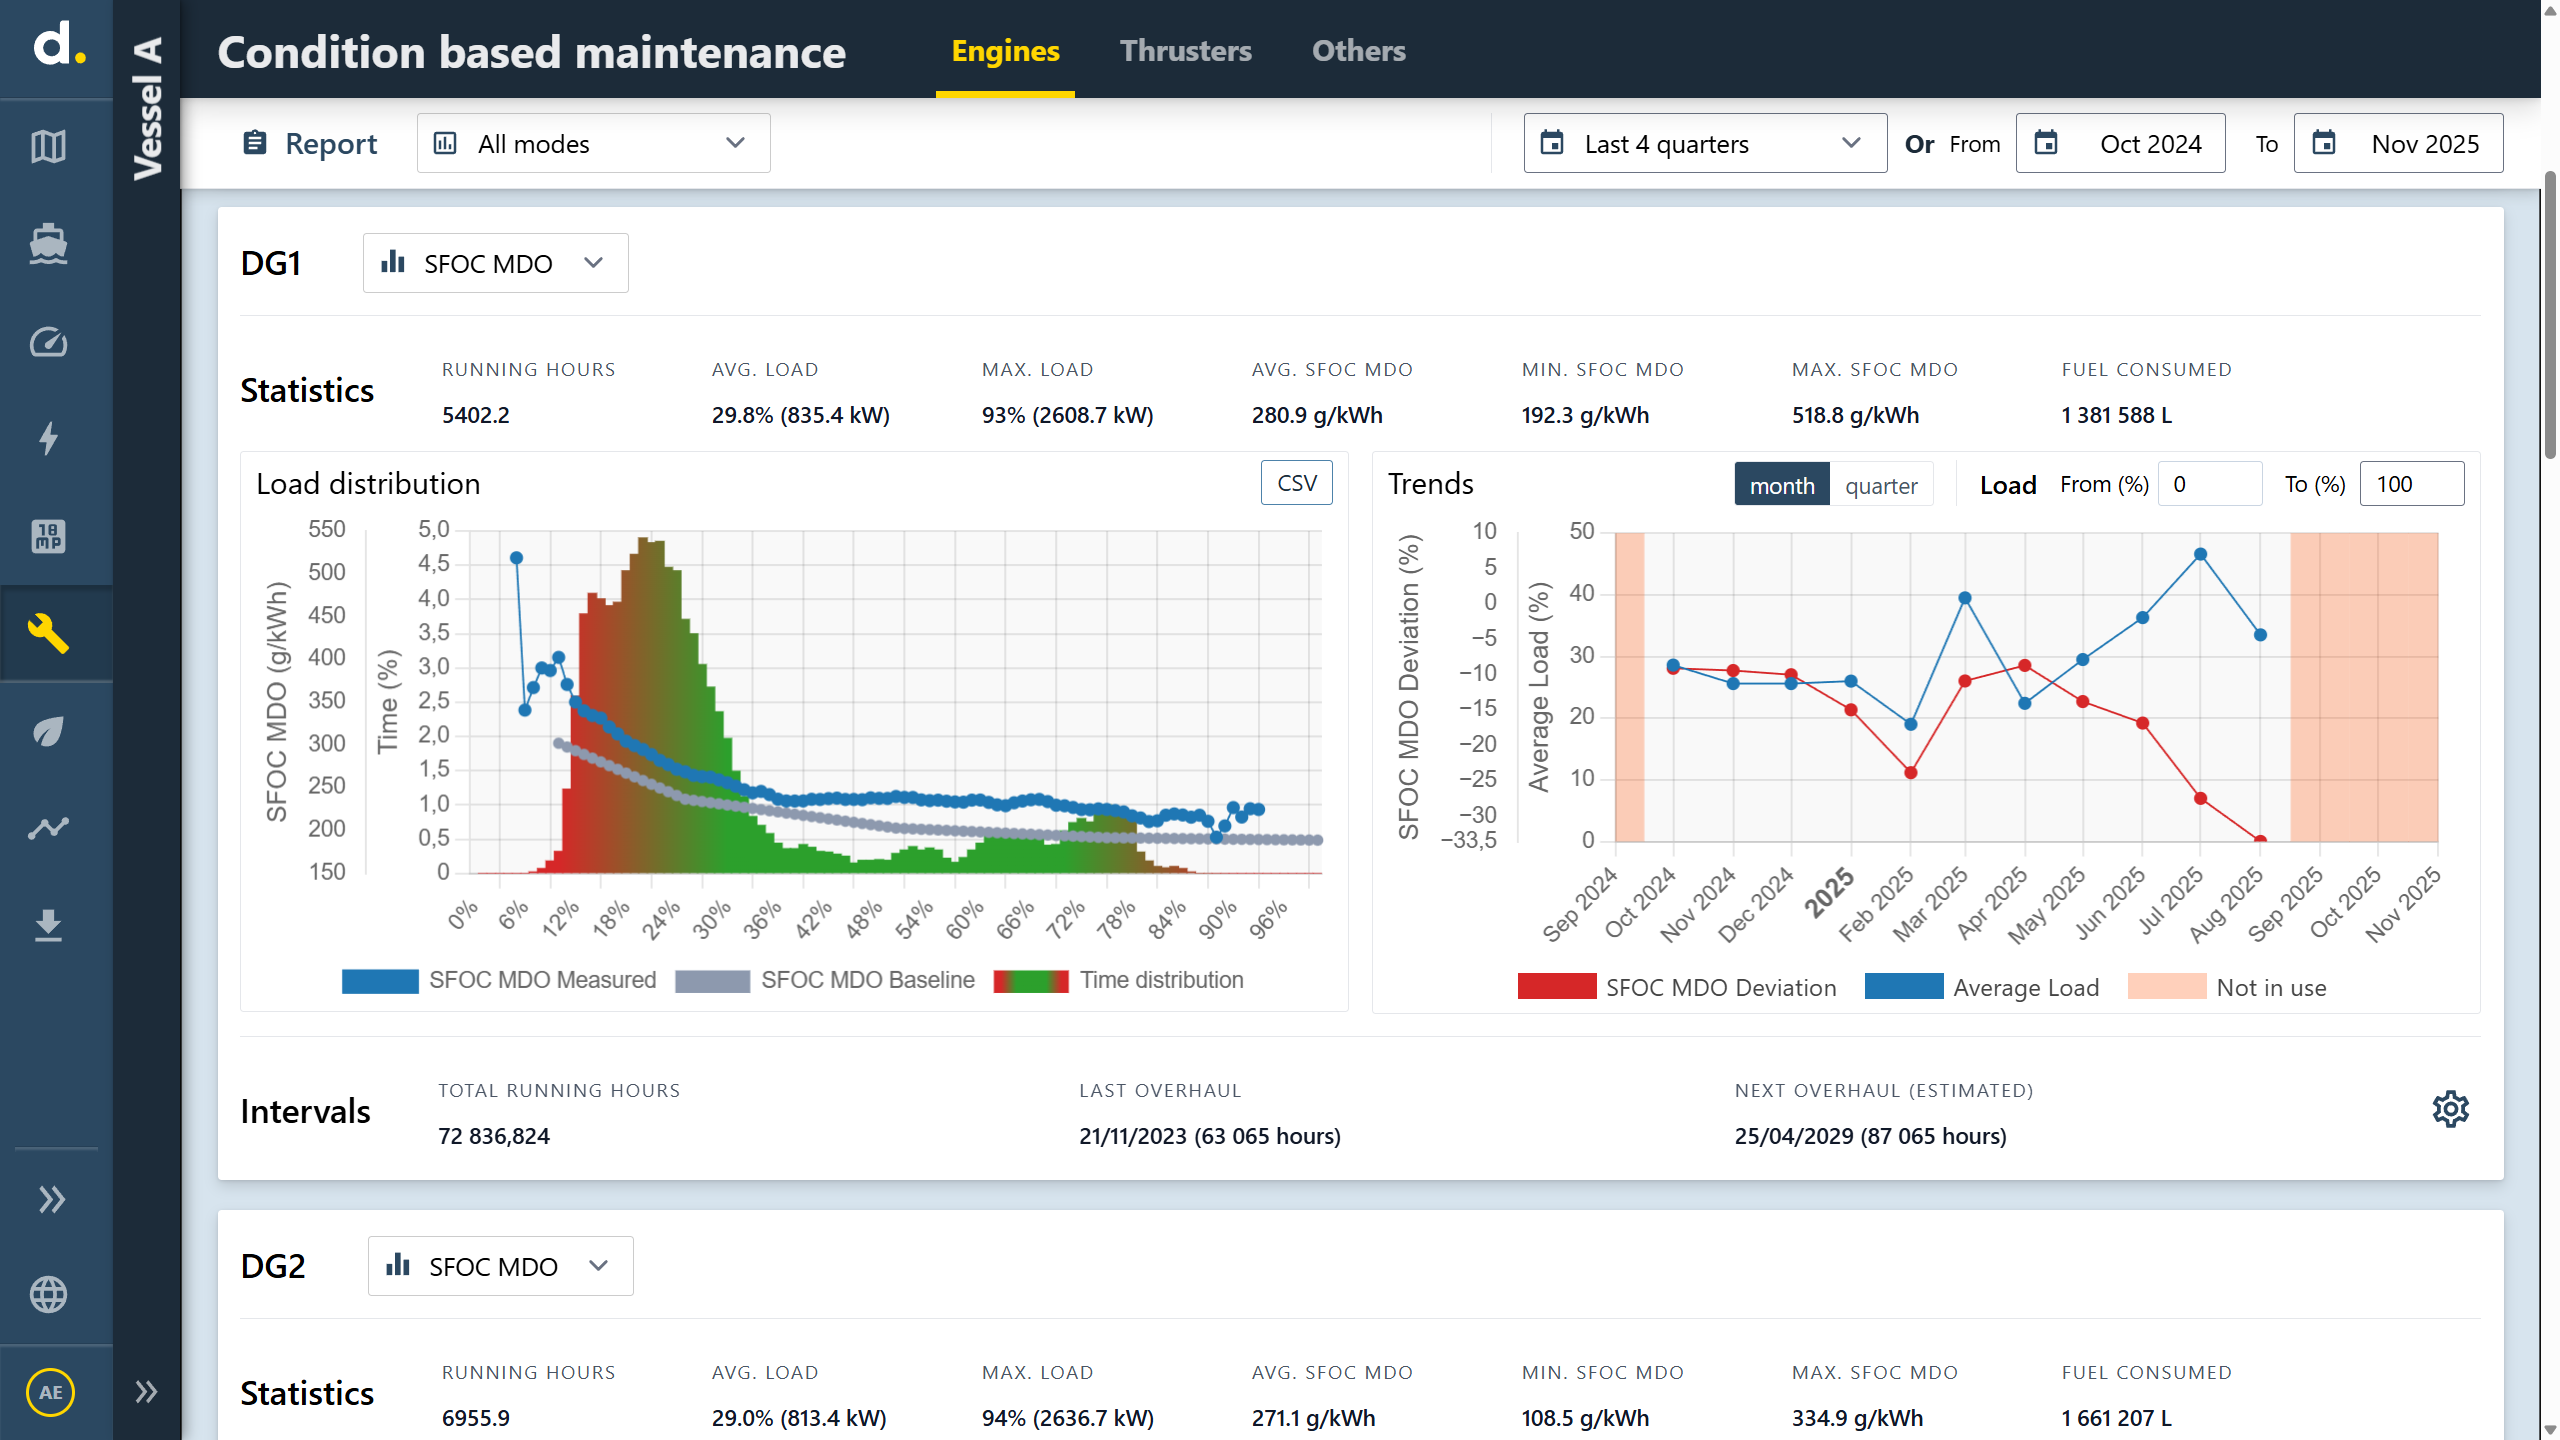Screen dimensions: 2560x1440
Task: Click Load From (%) input field
Action: click(2210, 484)
